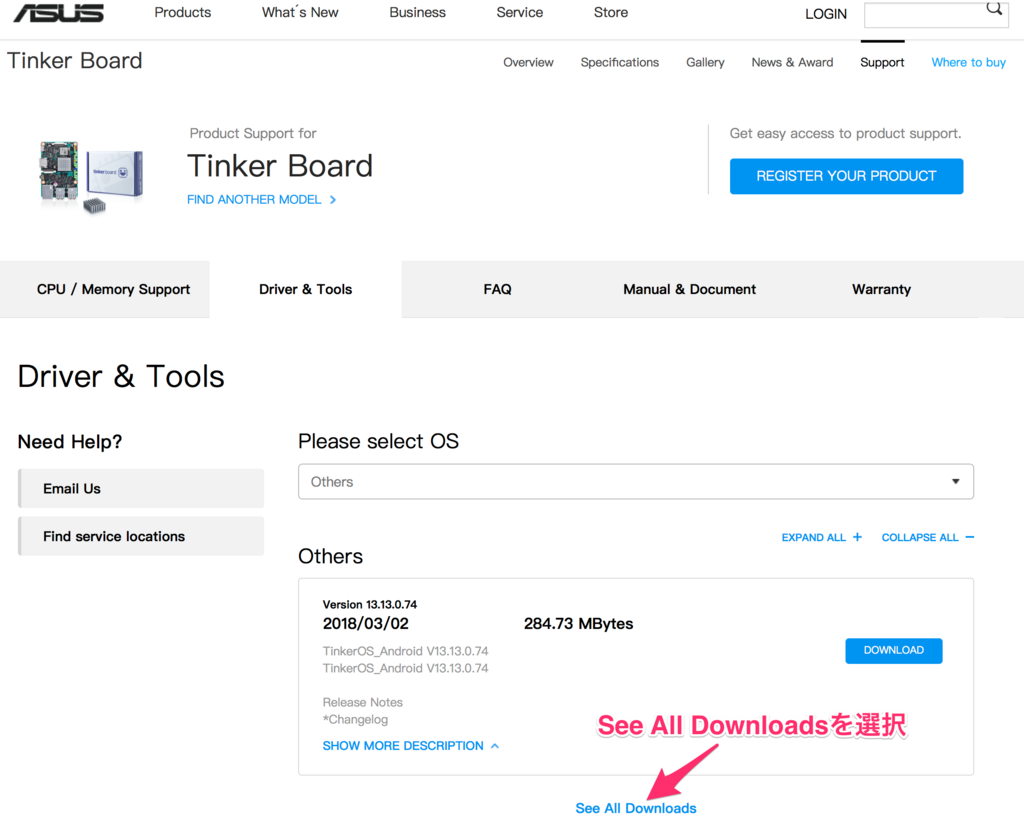The image size is (1024, 819).
Task: Click the ASUS logo
Action: [59, 12]
